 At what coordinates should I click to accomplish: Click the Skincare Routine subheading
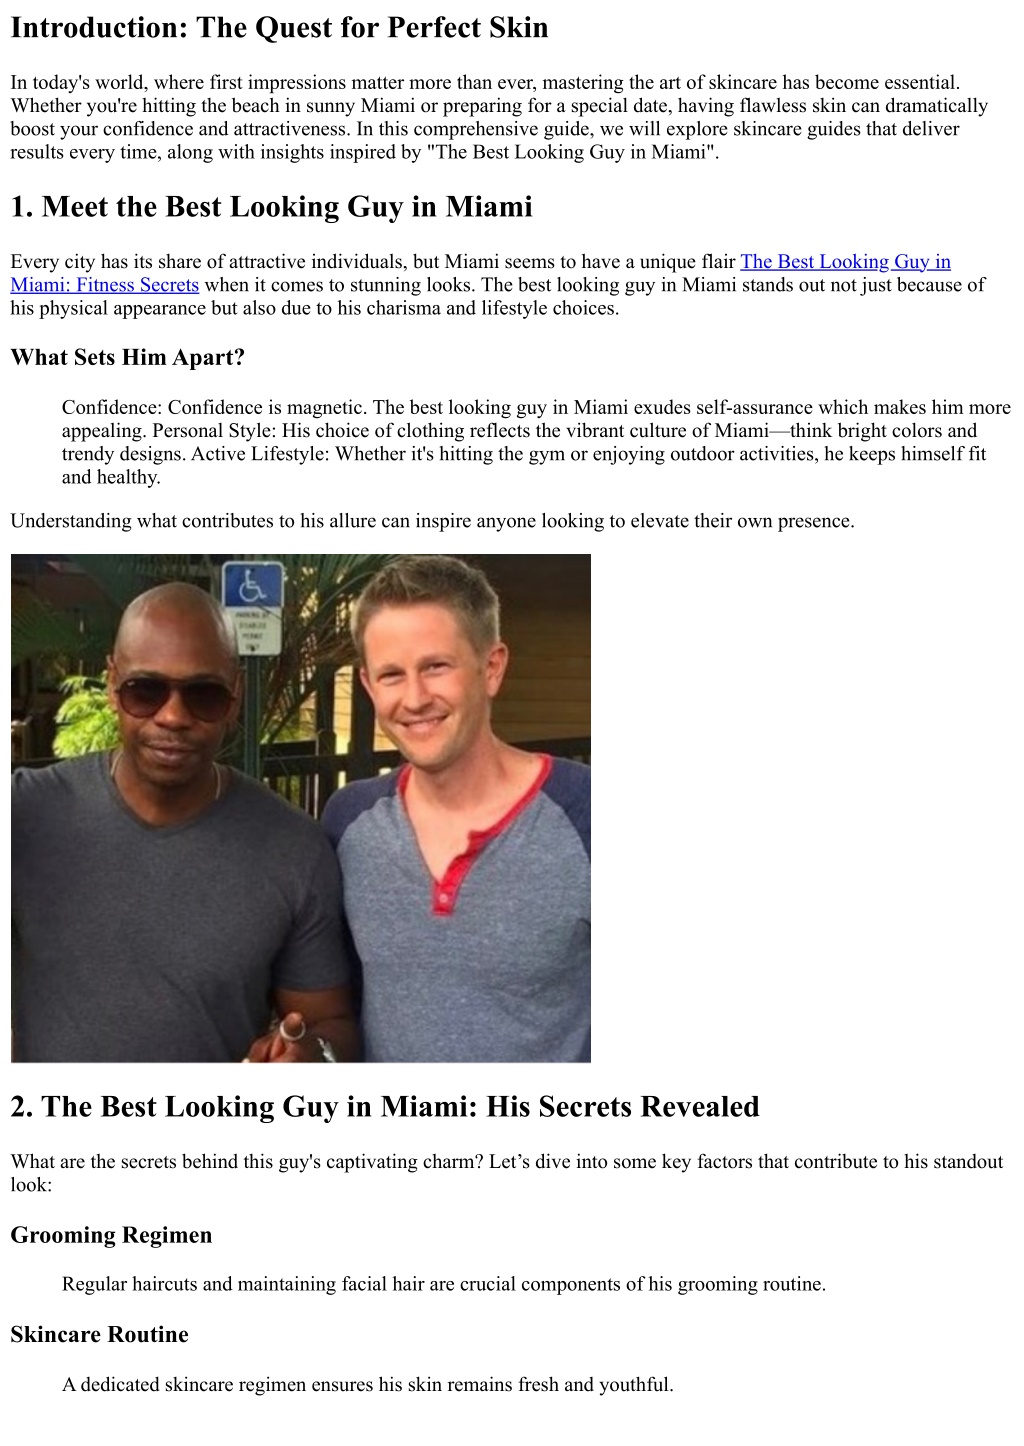(99, 1335)
